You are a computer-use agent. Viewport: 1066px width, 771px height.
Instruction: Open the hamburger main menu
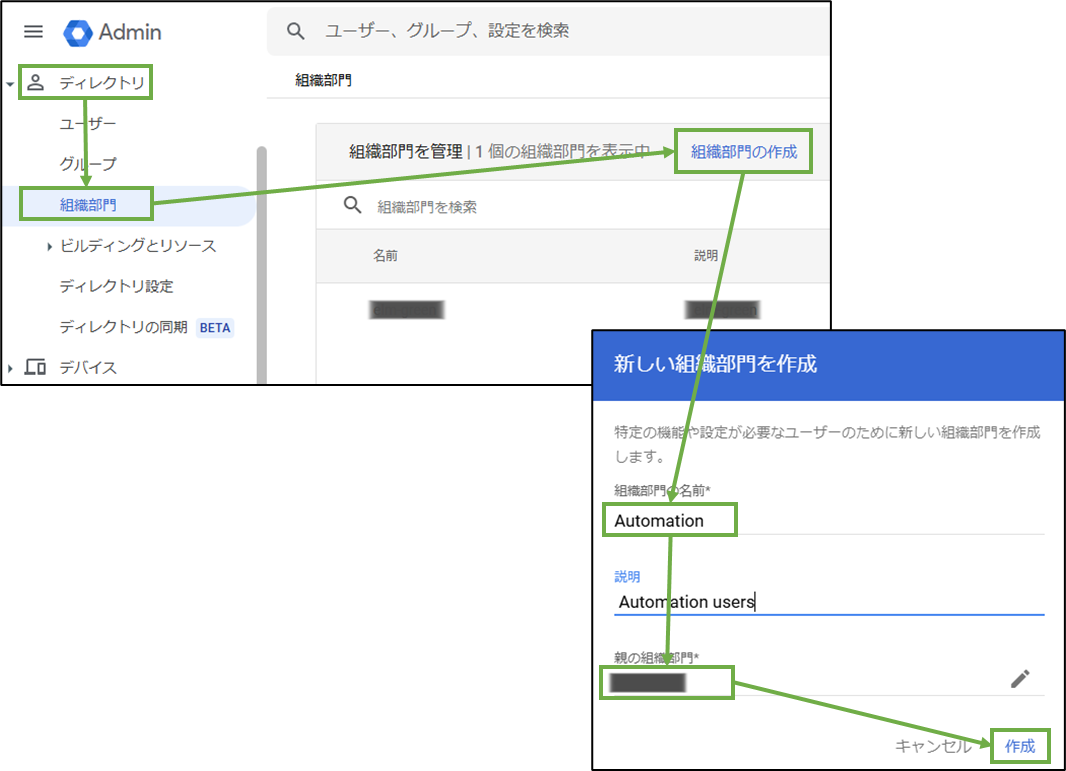coord(33,32)
